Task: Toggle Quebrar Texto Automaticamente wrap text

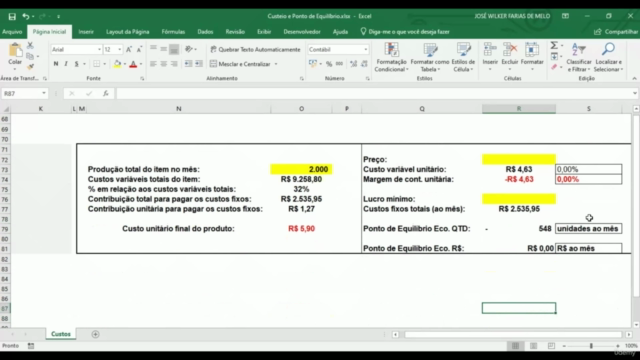Action: (255, 49)
